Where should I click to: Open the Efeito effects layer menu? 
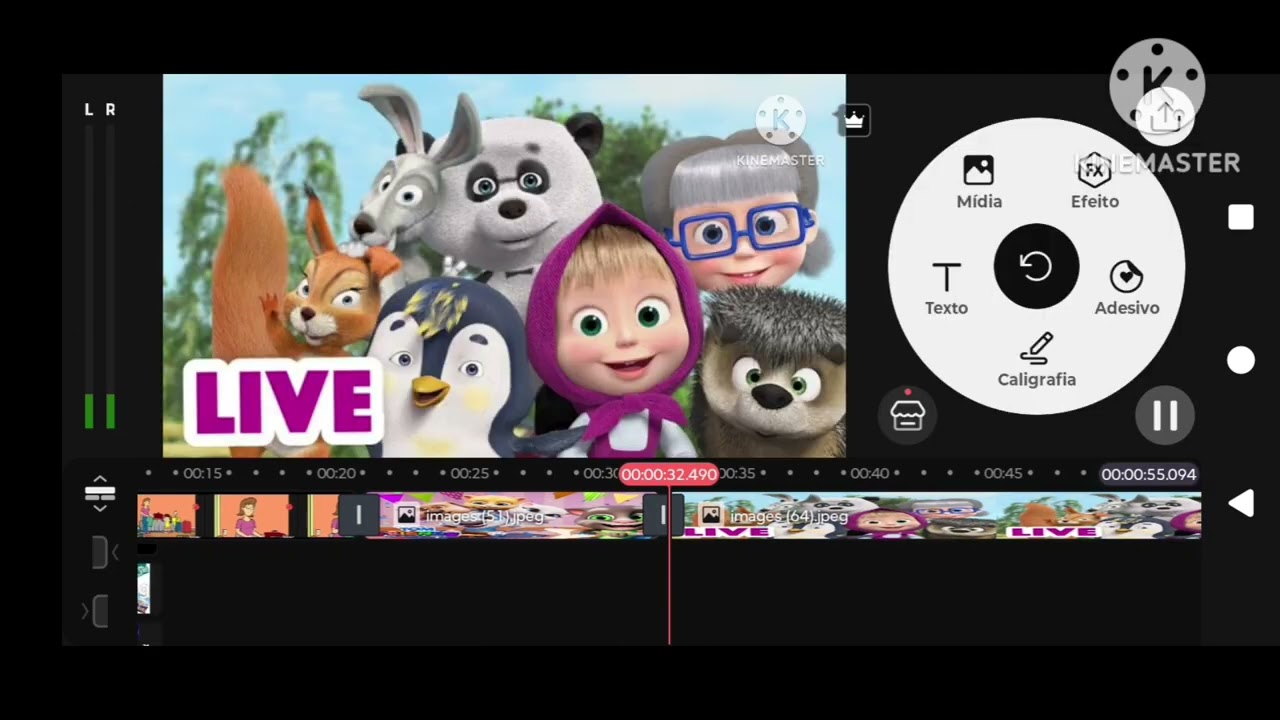coord(1095,183)
